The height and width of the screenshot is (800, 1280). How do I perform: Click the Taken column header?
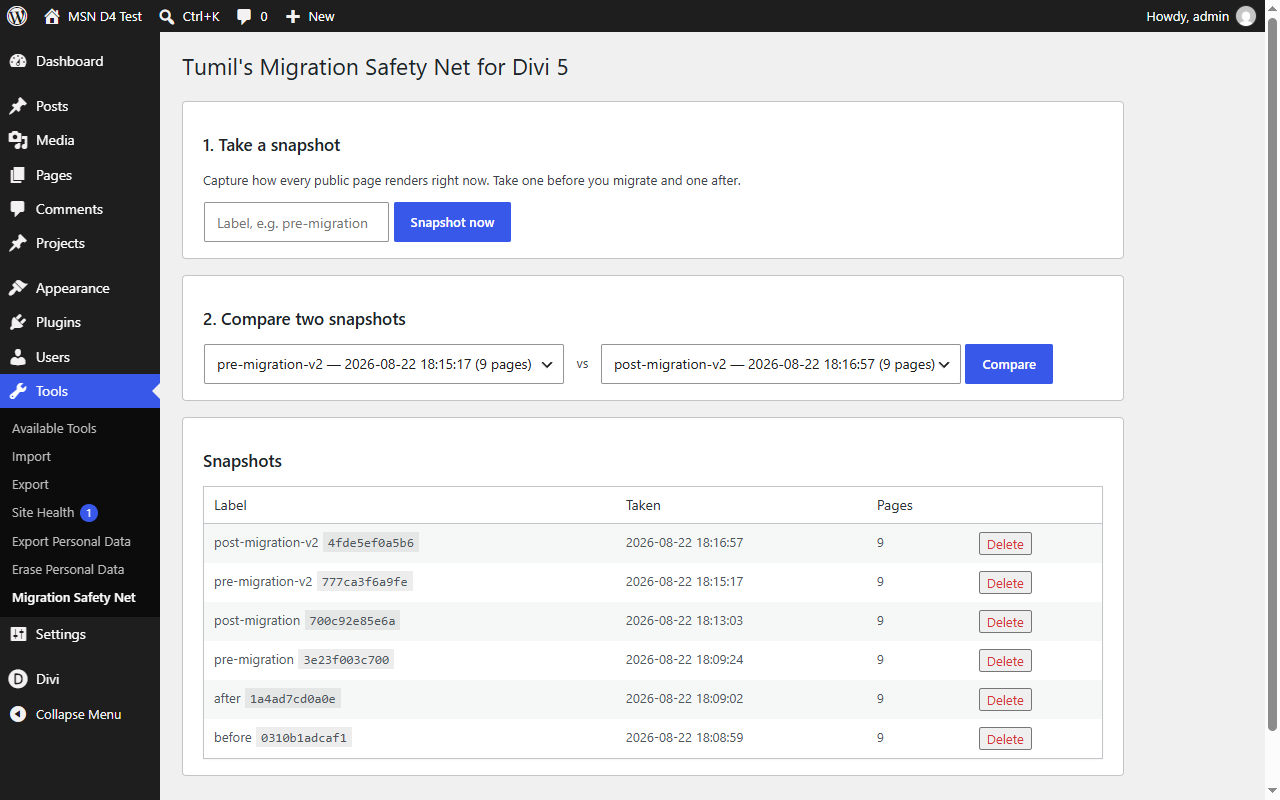point(643,505)
